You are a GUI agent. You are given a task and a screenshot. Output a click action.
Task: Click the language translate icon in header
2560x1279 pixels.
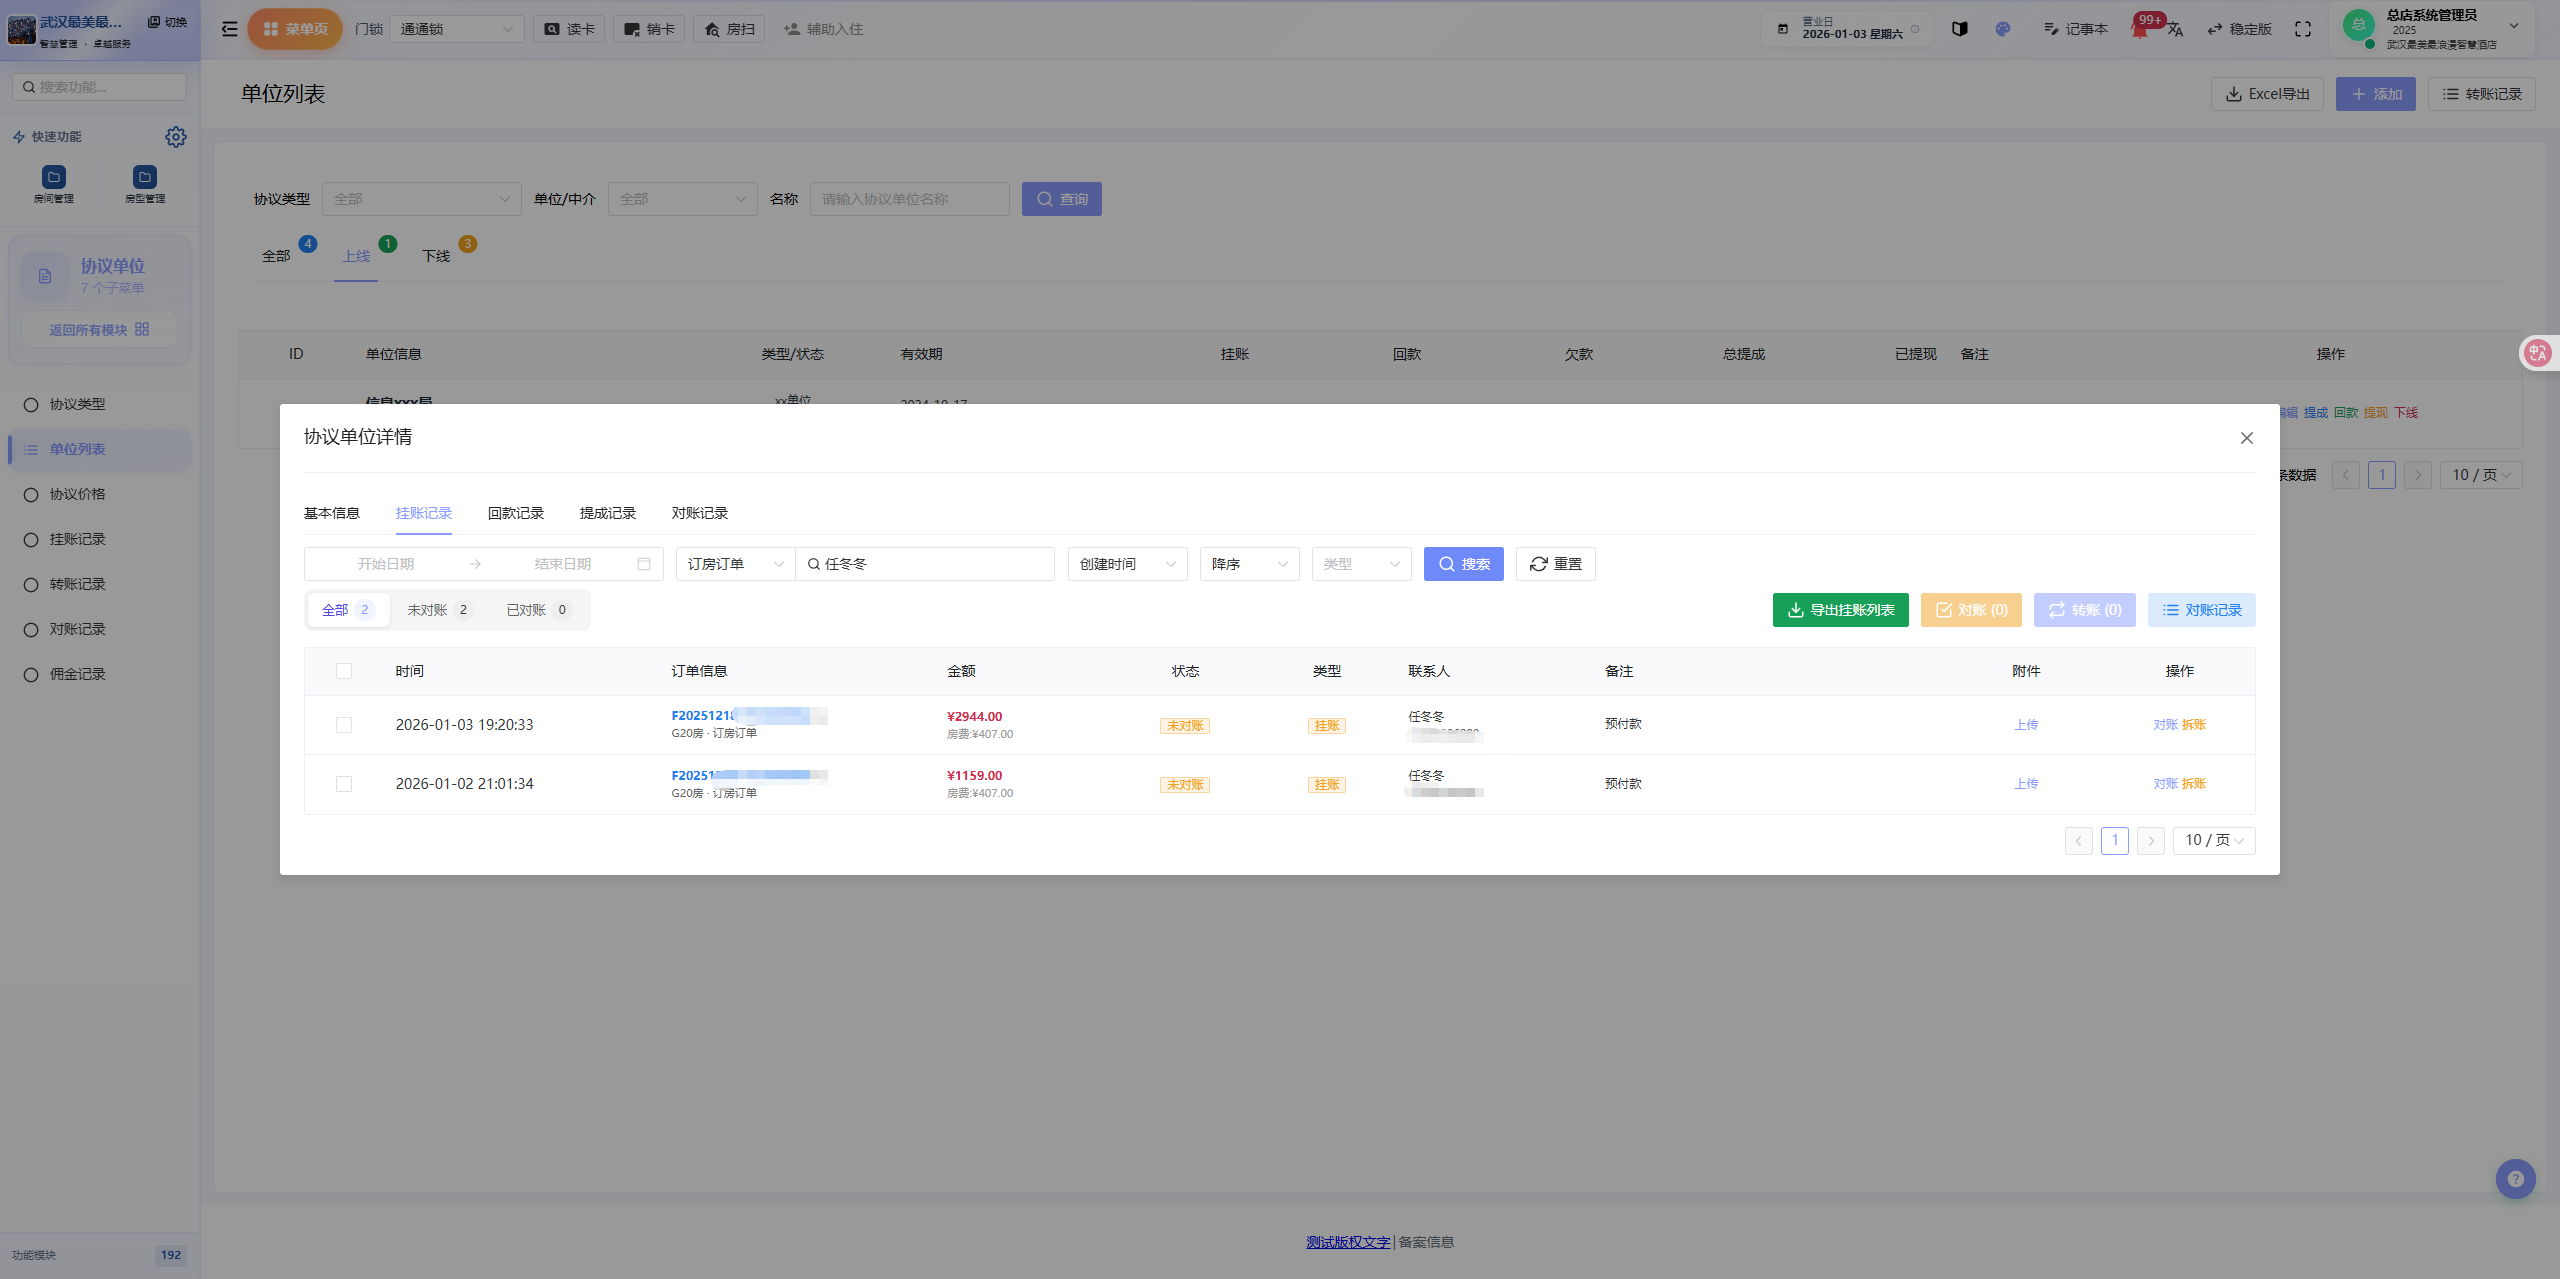click(x=2176, y=30)
